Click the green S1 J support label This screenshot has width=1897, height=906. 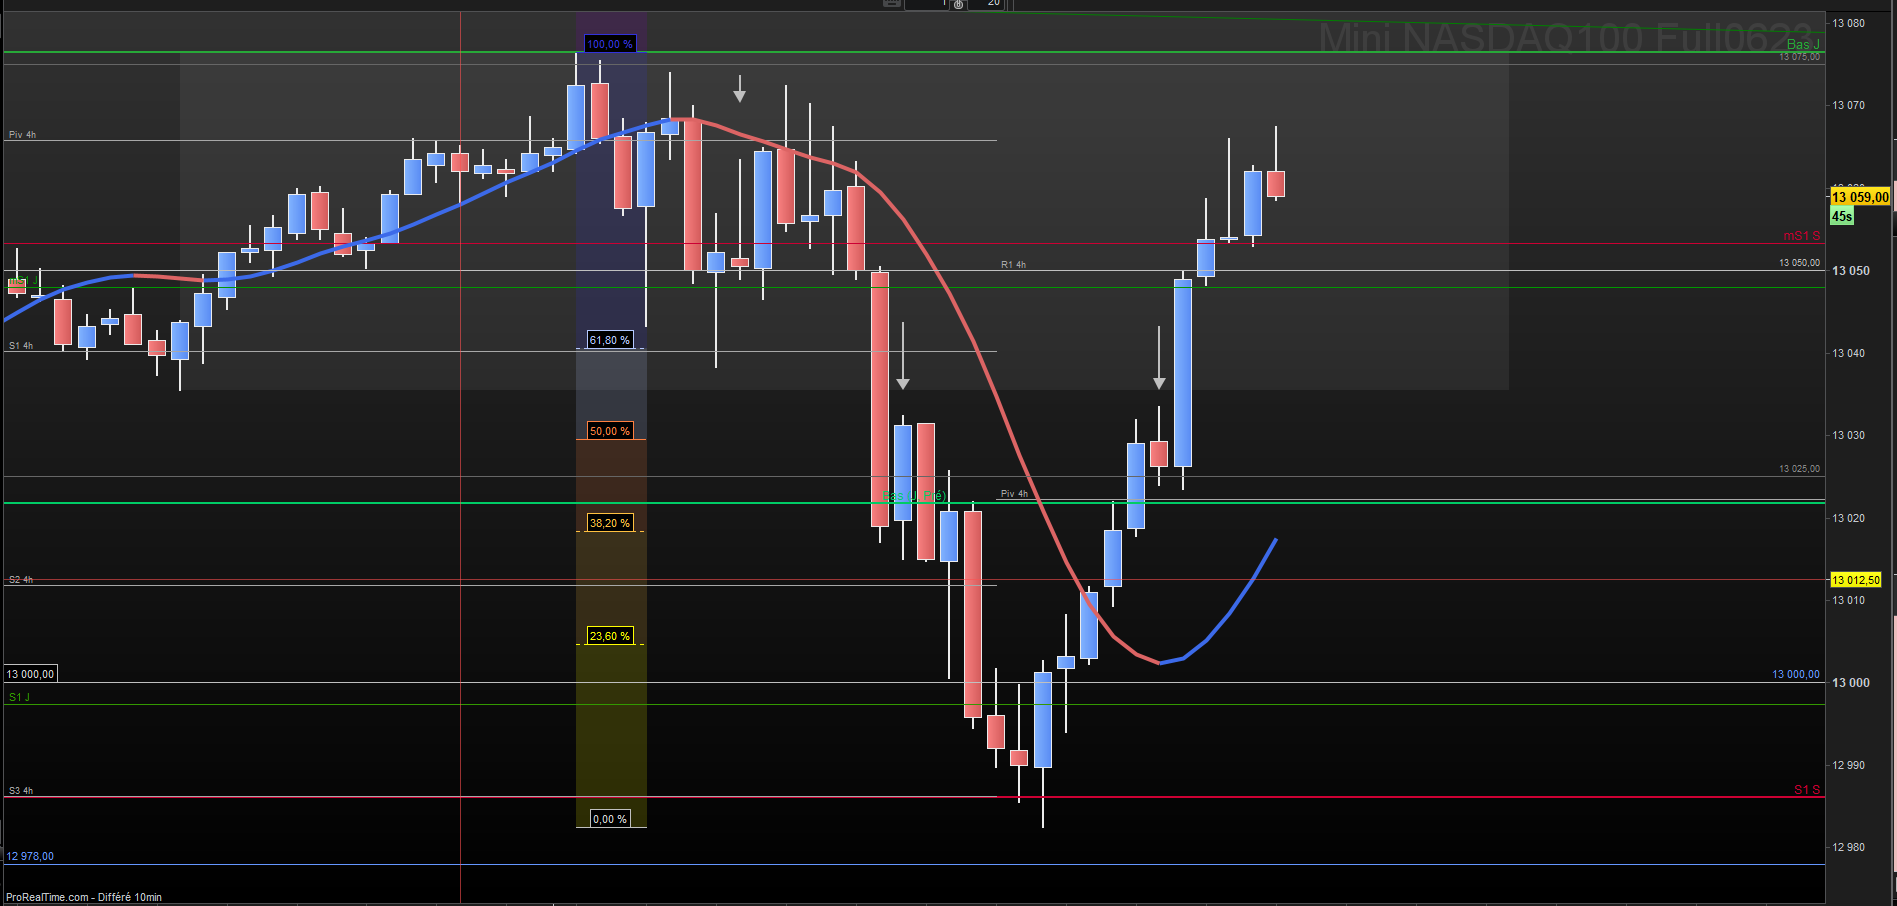pyautogui.click(x=19, y=697)
